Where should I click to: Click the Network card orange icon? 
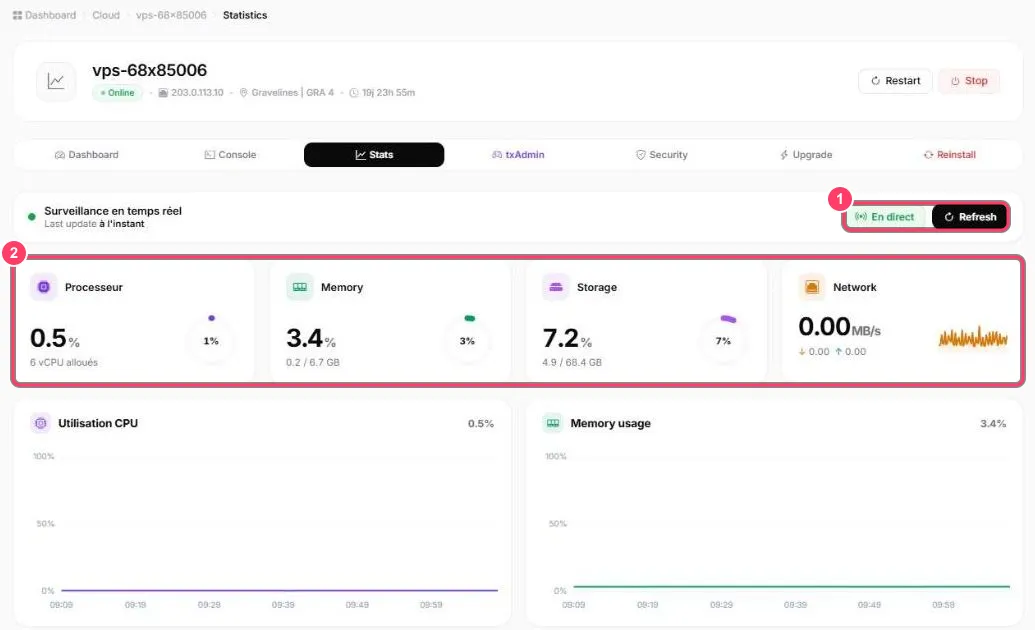pyautogui.click(x=812, y=287)
